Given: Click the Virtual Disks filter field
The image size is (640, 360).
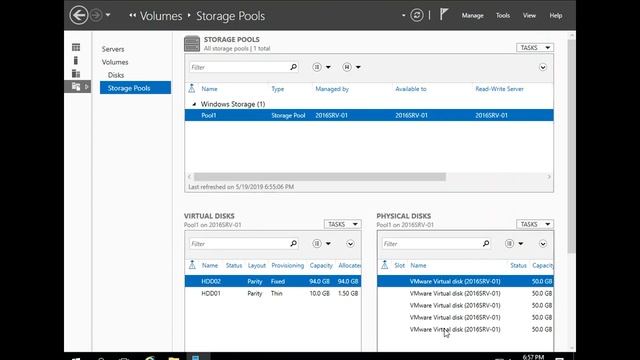Looking at the screenshot, I should [x=239, y=244].
